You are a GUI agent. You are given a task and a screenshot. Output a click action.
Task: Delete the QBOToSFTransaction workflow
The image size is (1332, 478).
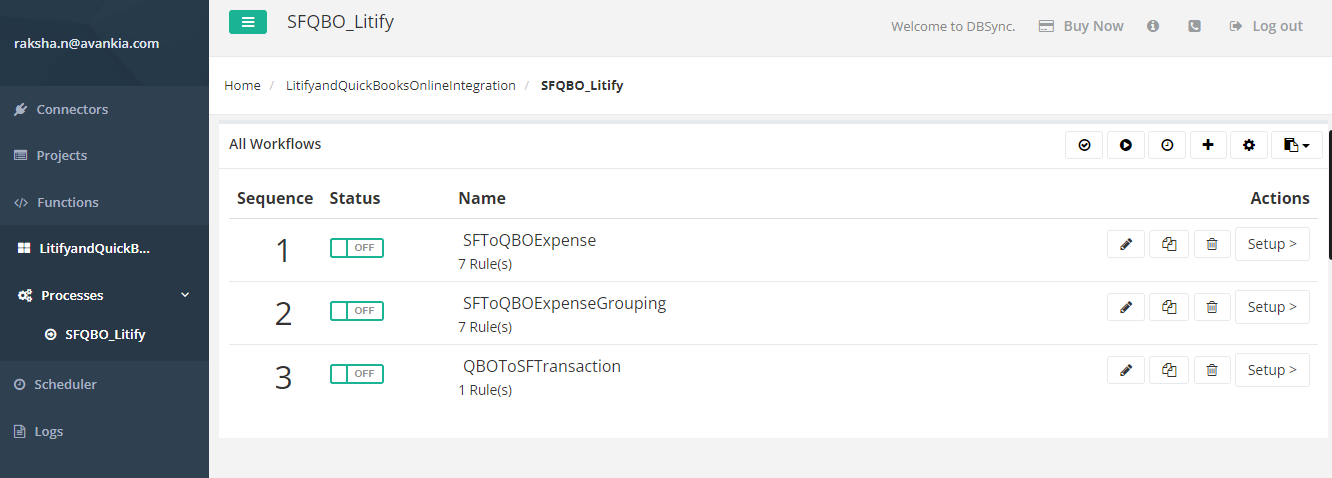1211,370
